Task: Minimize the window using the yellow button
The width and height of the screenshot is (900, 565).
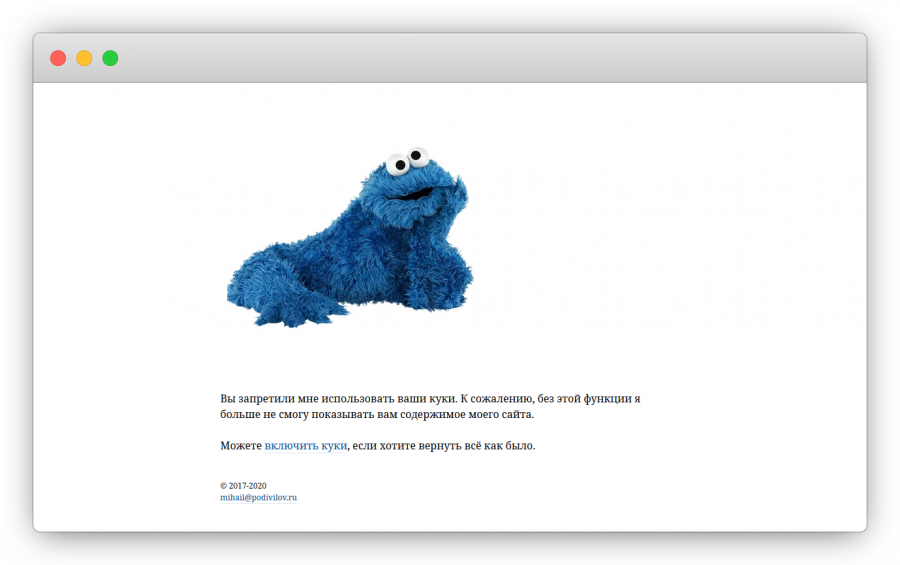Action: [84, 58]
